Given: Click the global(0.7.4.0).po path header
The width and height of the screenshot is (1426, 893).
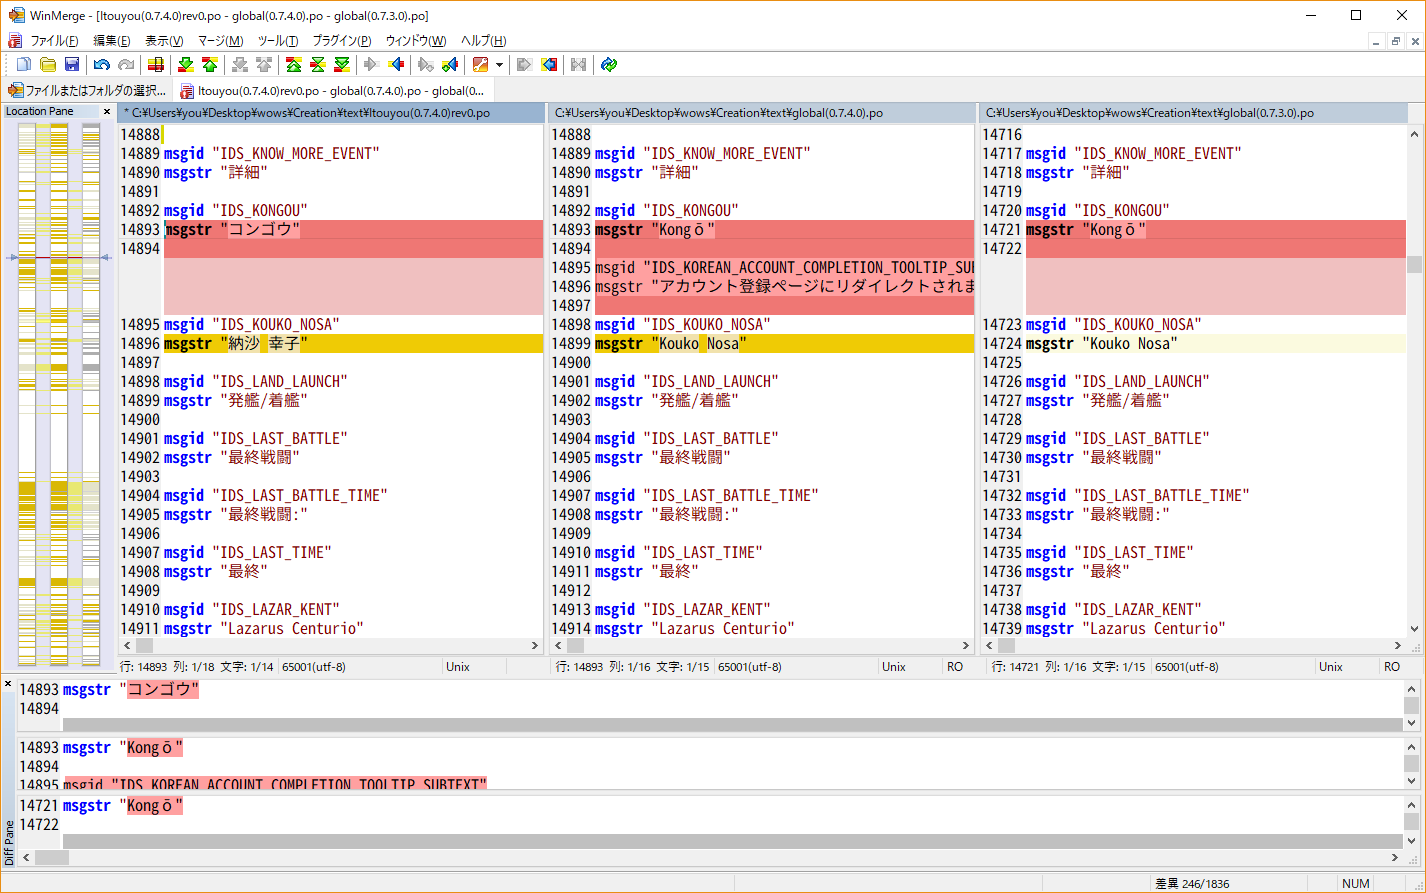Looking at the screenshot, I should (762, 113).
